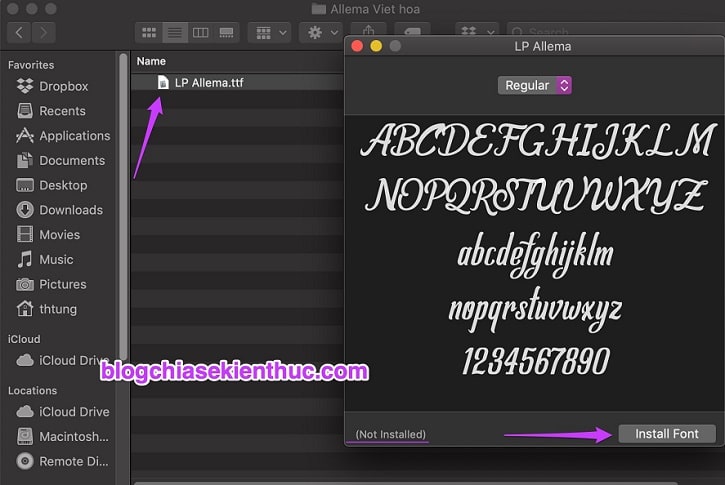Open the Dropbox toolbar dropdown in Finder

477,31
